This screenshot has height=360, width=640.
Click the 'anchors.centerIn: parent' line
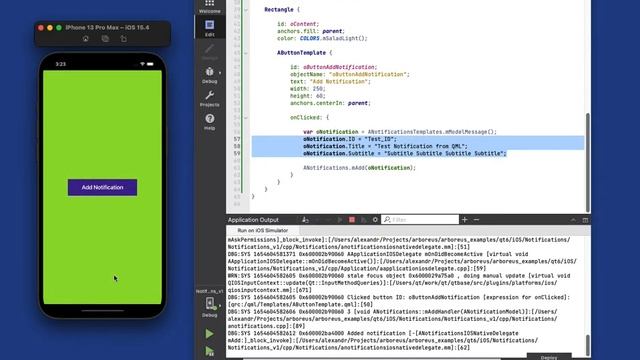(330, 103)
